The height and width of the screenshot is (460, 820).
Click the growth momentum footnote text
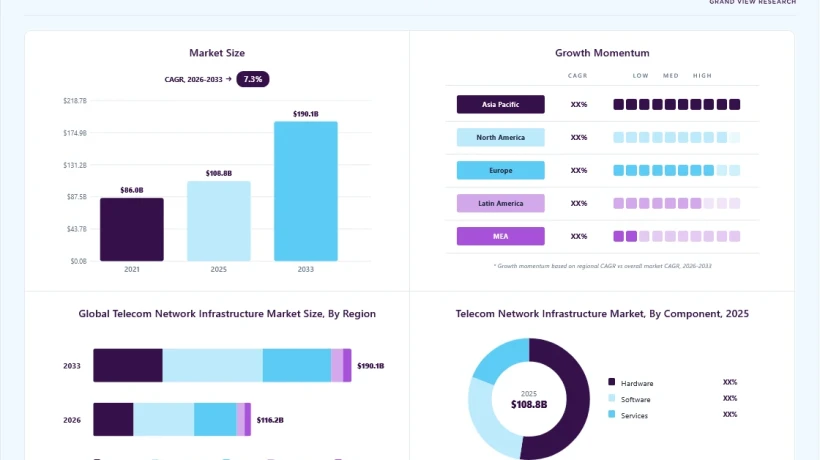tap(602, 266)
